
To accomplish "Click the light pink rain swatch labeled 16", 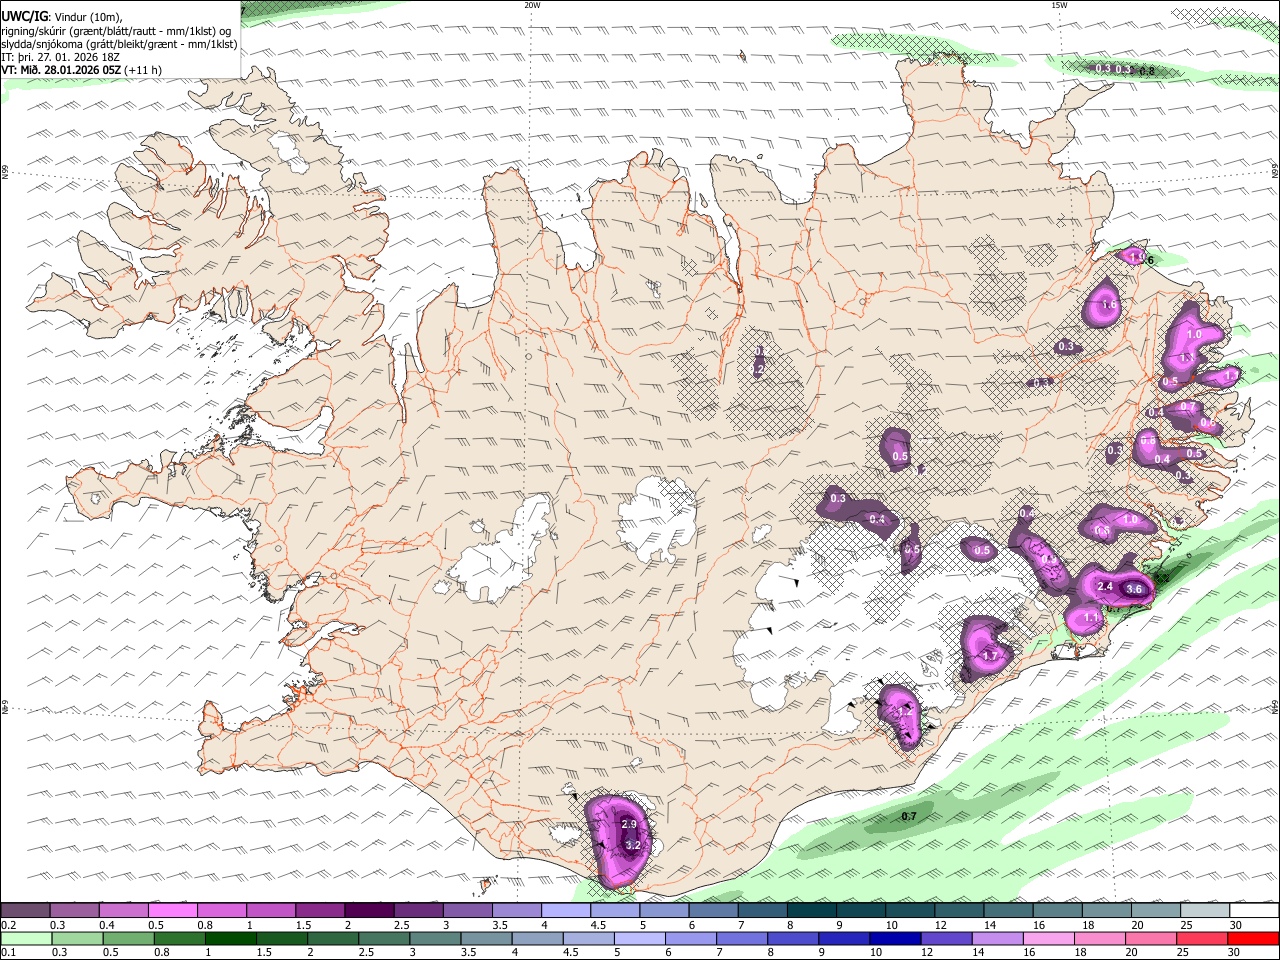I will coord(1049,939).
